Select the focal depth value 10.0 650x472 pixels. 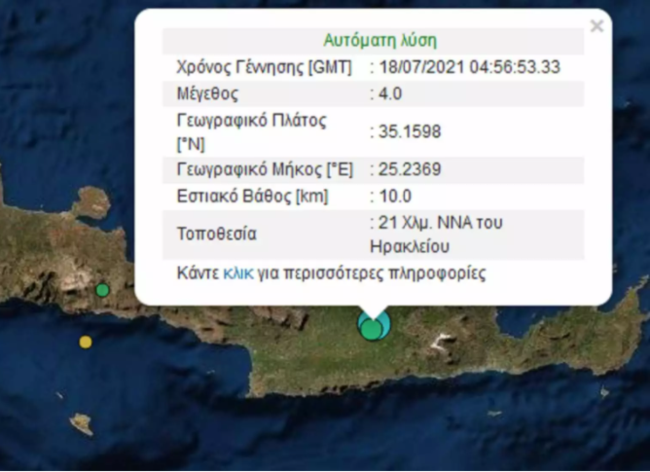[x=395, y=196]
